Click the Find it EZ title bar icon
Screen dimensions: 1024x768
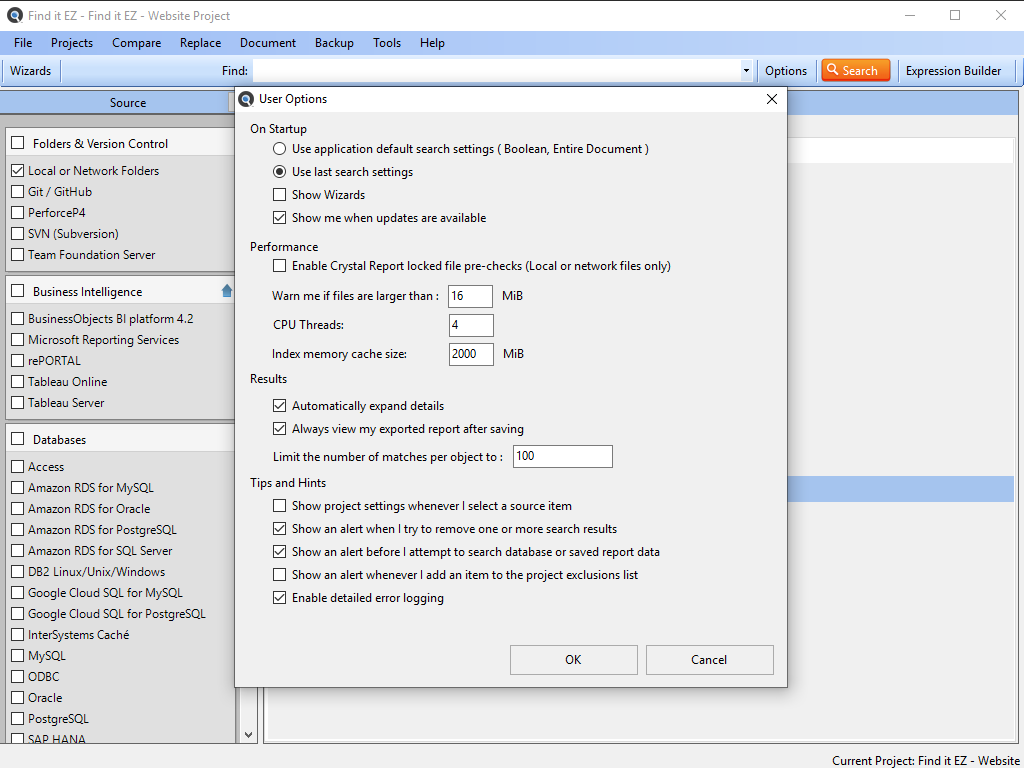coord(13,15)
